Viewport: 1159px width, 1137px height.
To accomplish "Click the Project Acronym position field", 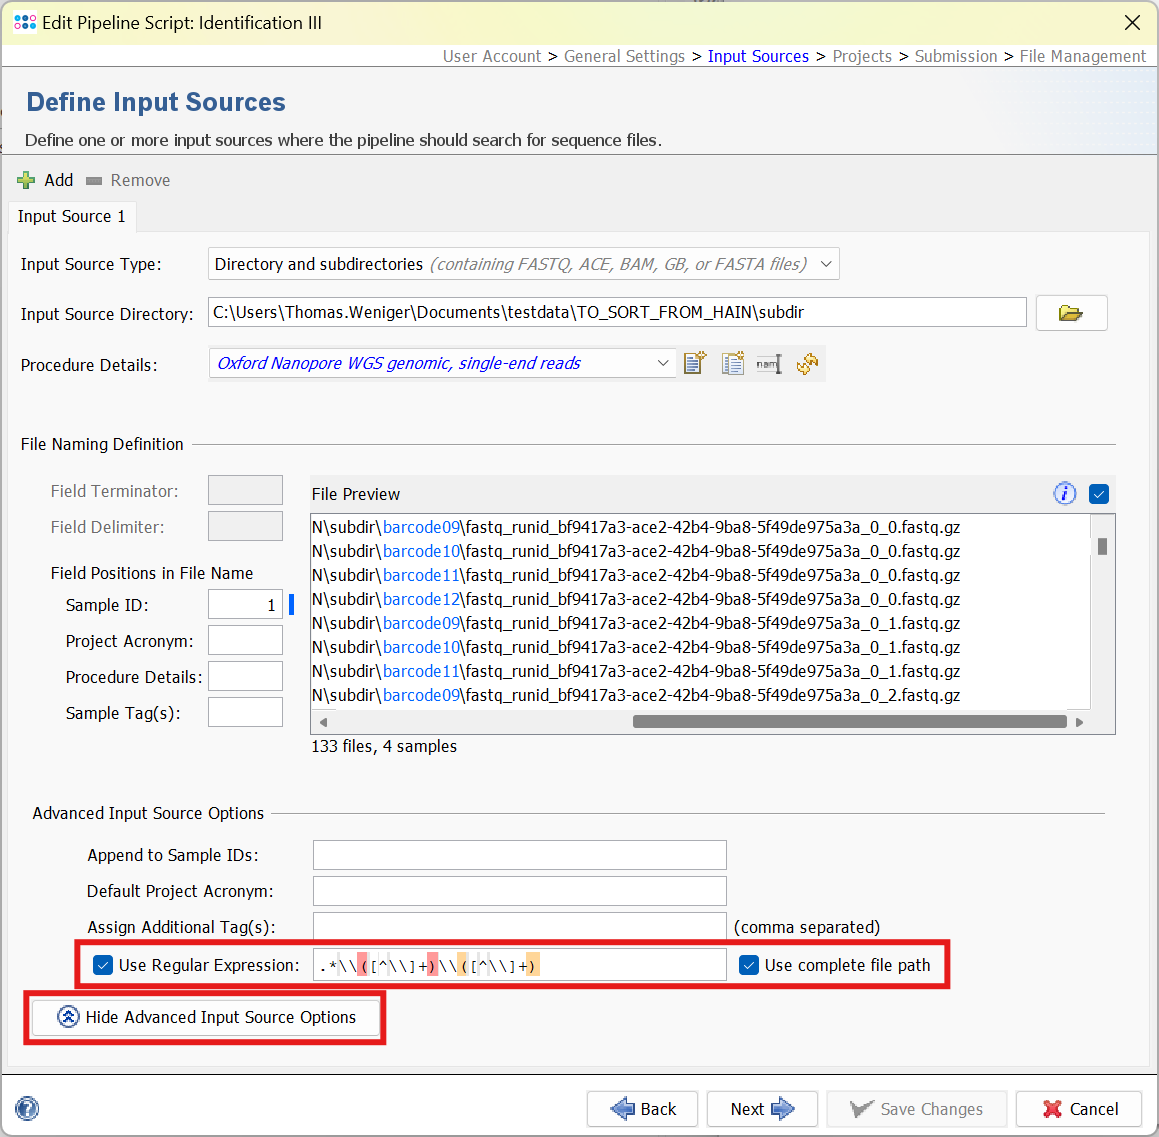I will pos(245,640).
